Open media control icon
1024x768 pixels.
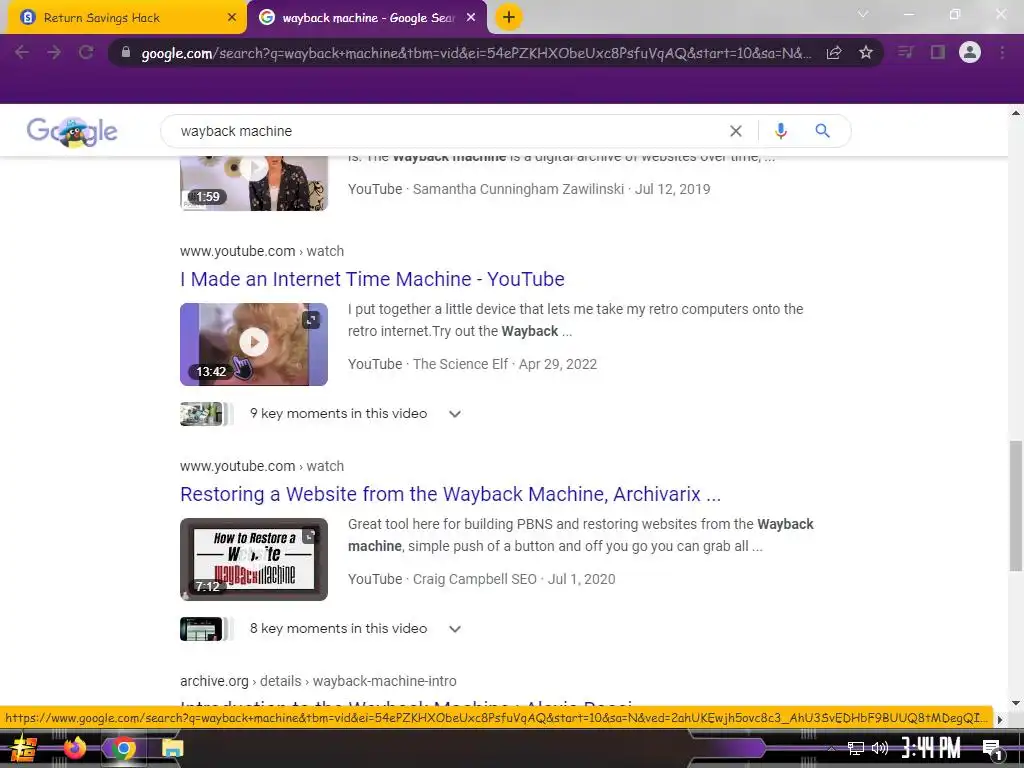905,52
